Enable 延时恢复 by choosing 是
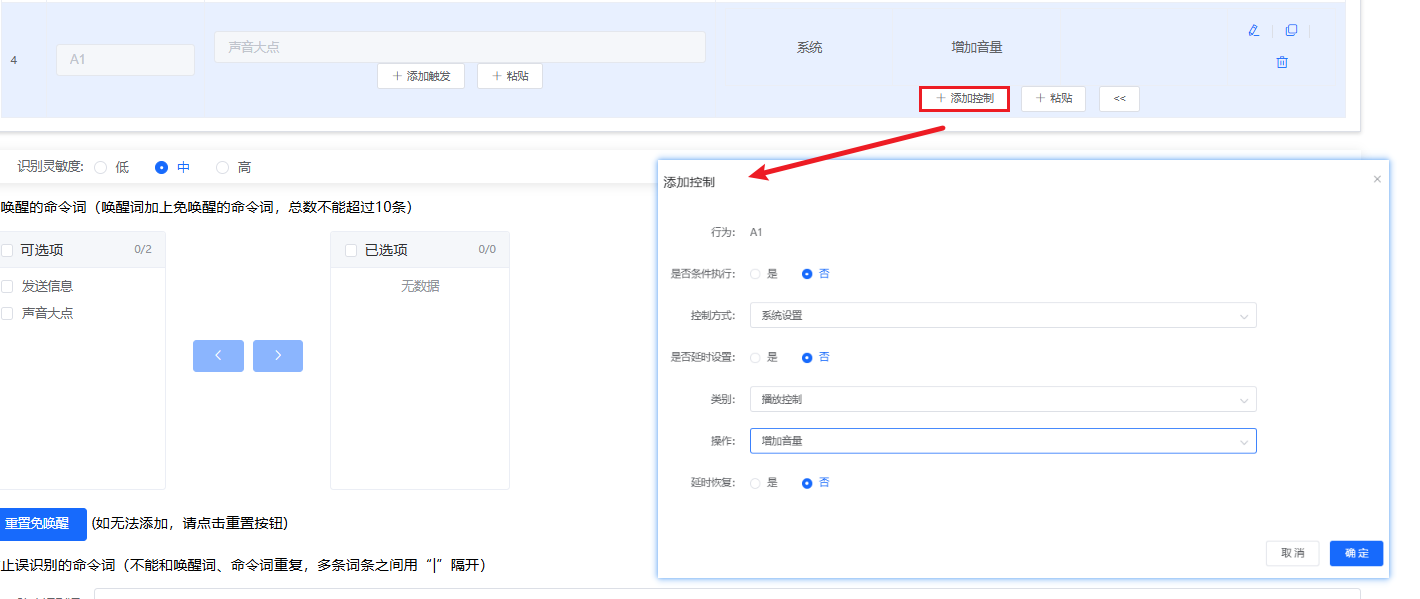Viewport: 1420px width, 599px height. coord(756,482)
